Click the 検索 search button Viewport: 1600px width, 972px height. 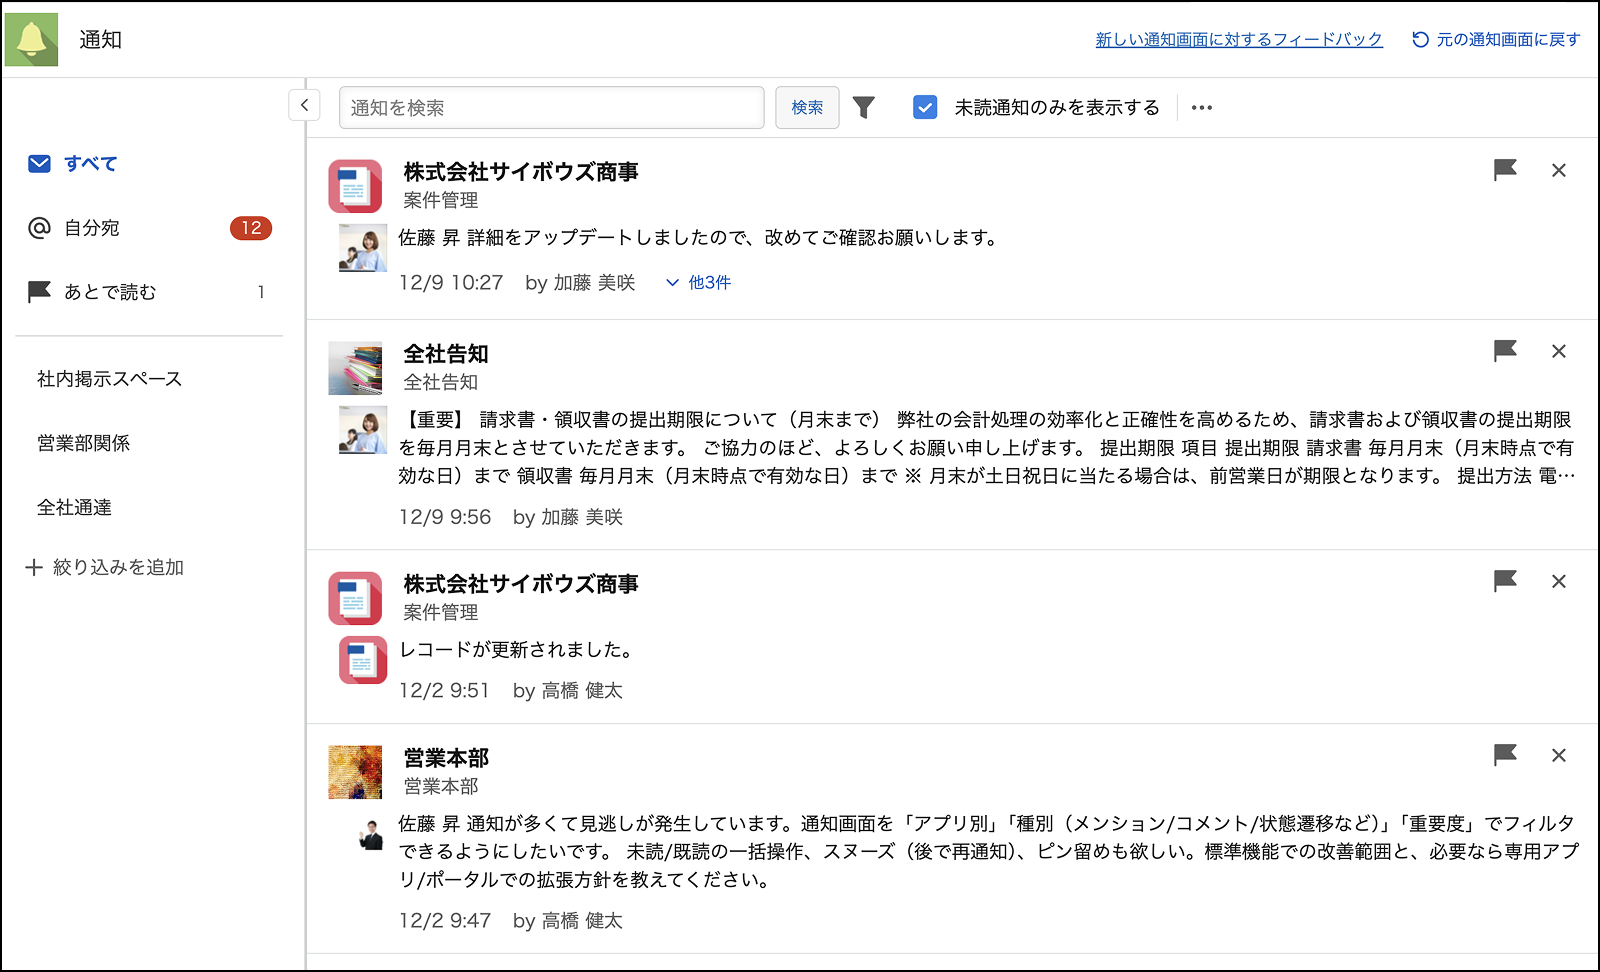click(806, 107)
